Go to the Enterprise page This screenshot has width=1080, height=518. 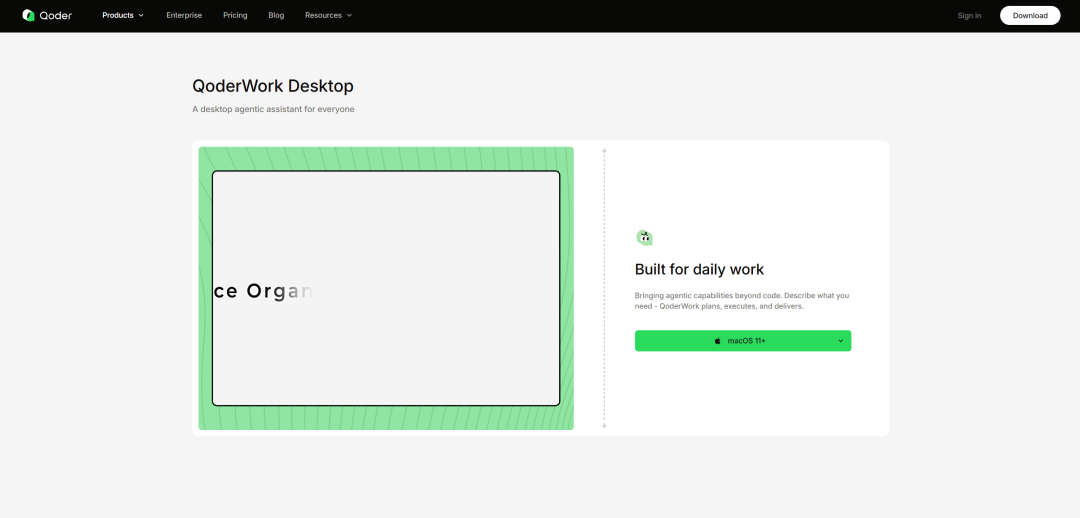pyautogui.click(x=184, y=15)
